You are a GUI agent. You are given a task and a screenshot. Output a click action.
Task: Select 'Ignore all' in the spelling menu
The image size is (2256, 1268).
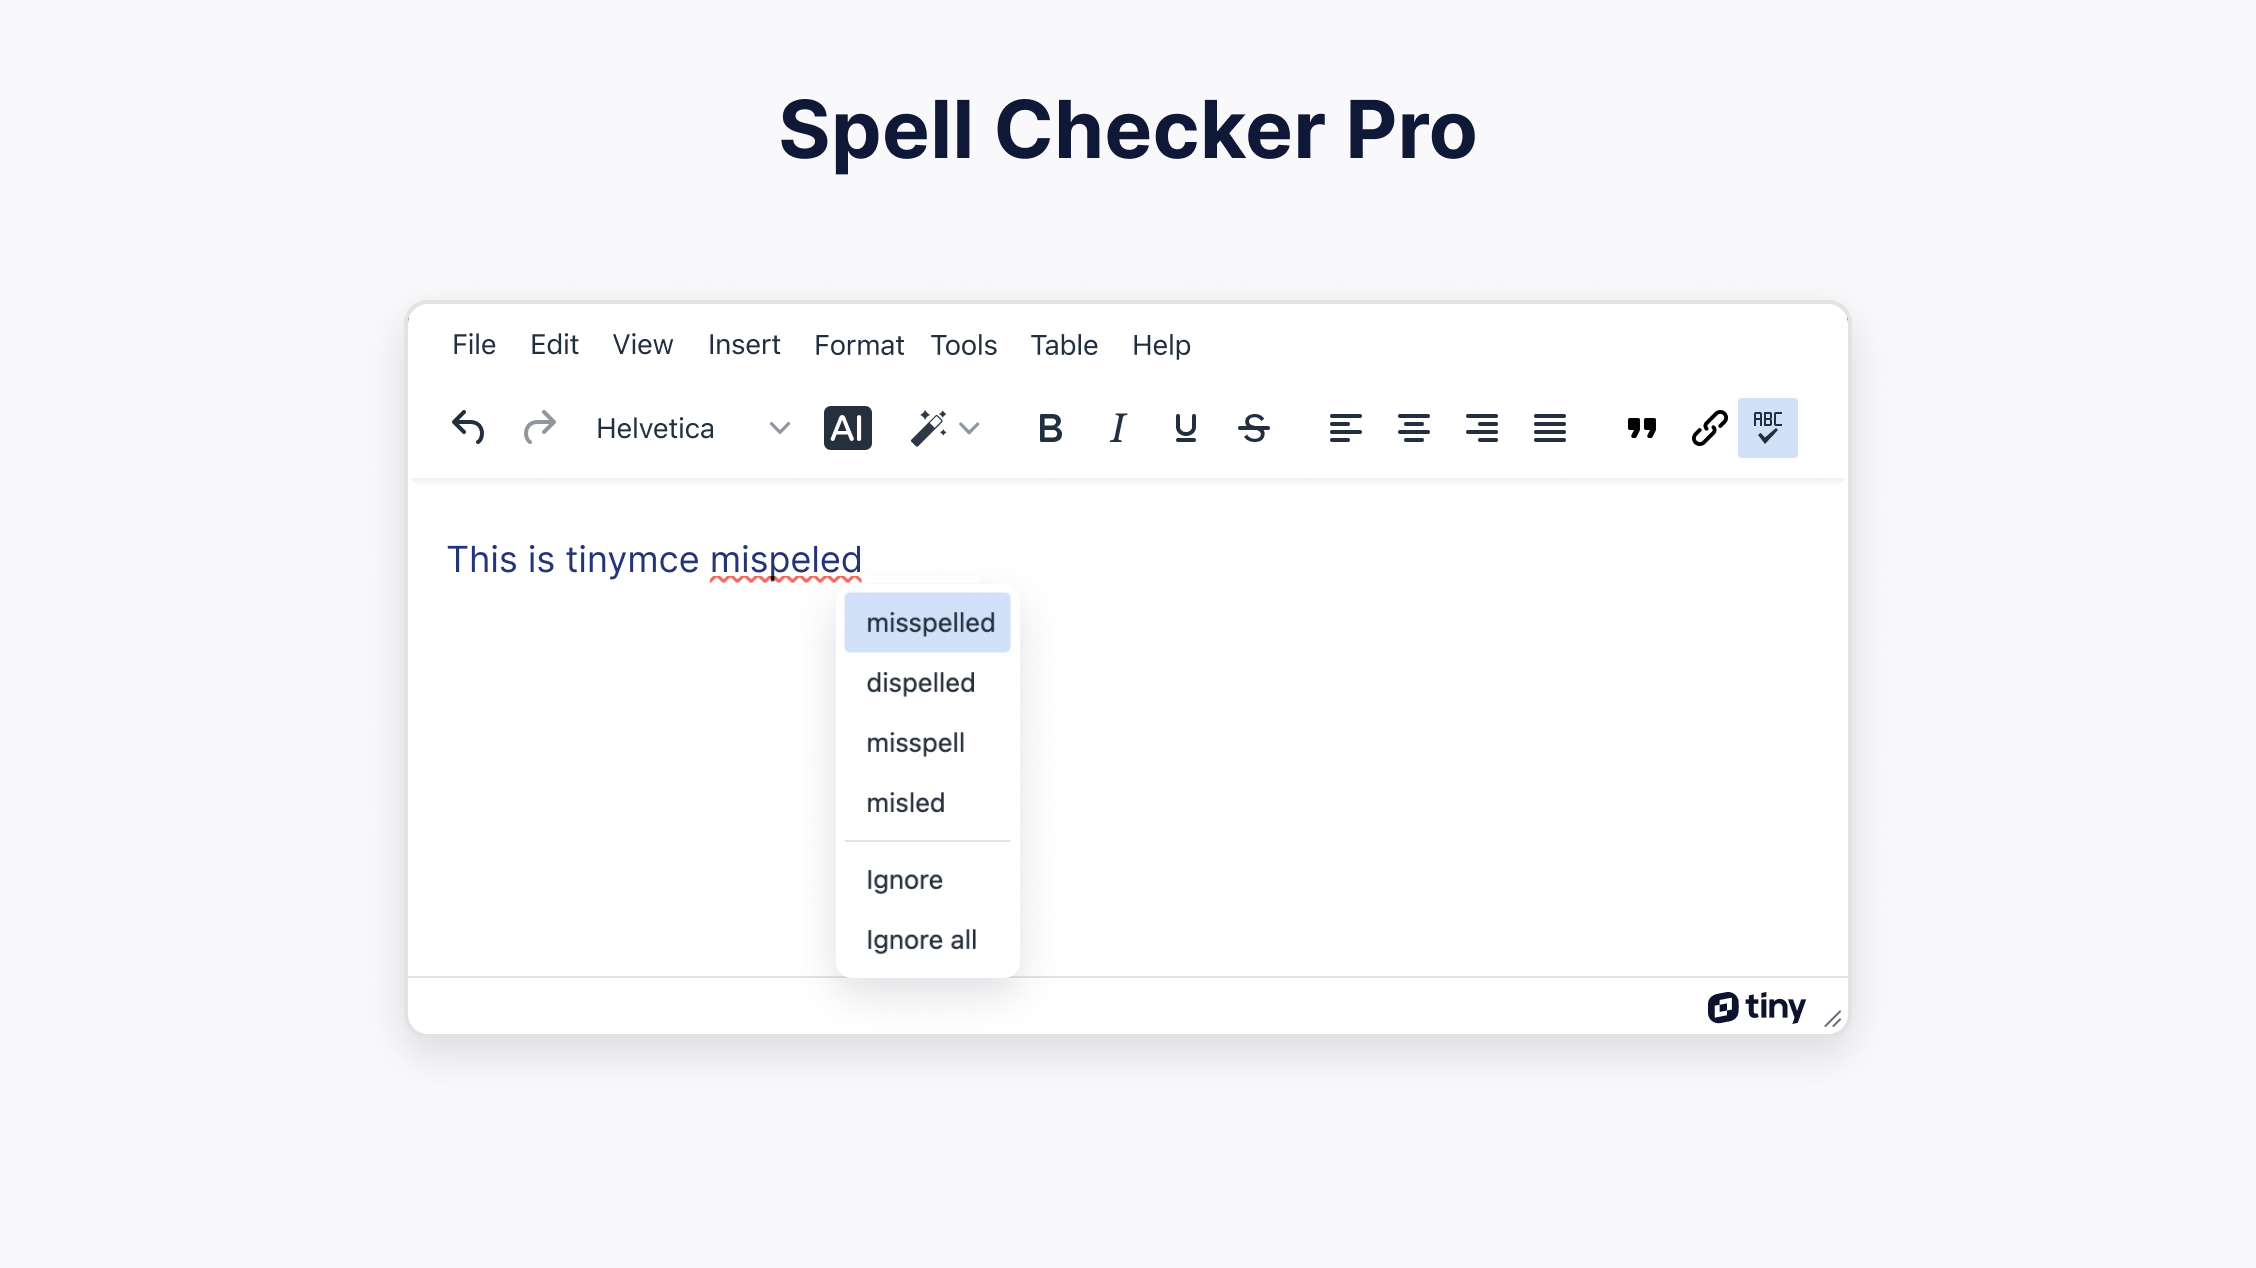[921, 940]
